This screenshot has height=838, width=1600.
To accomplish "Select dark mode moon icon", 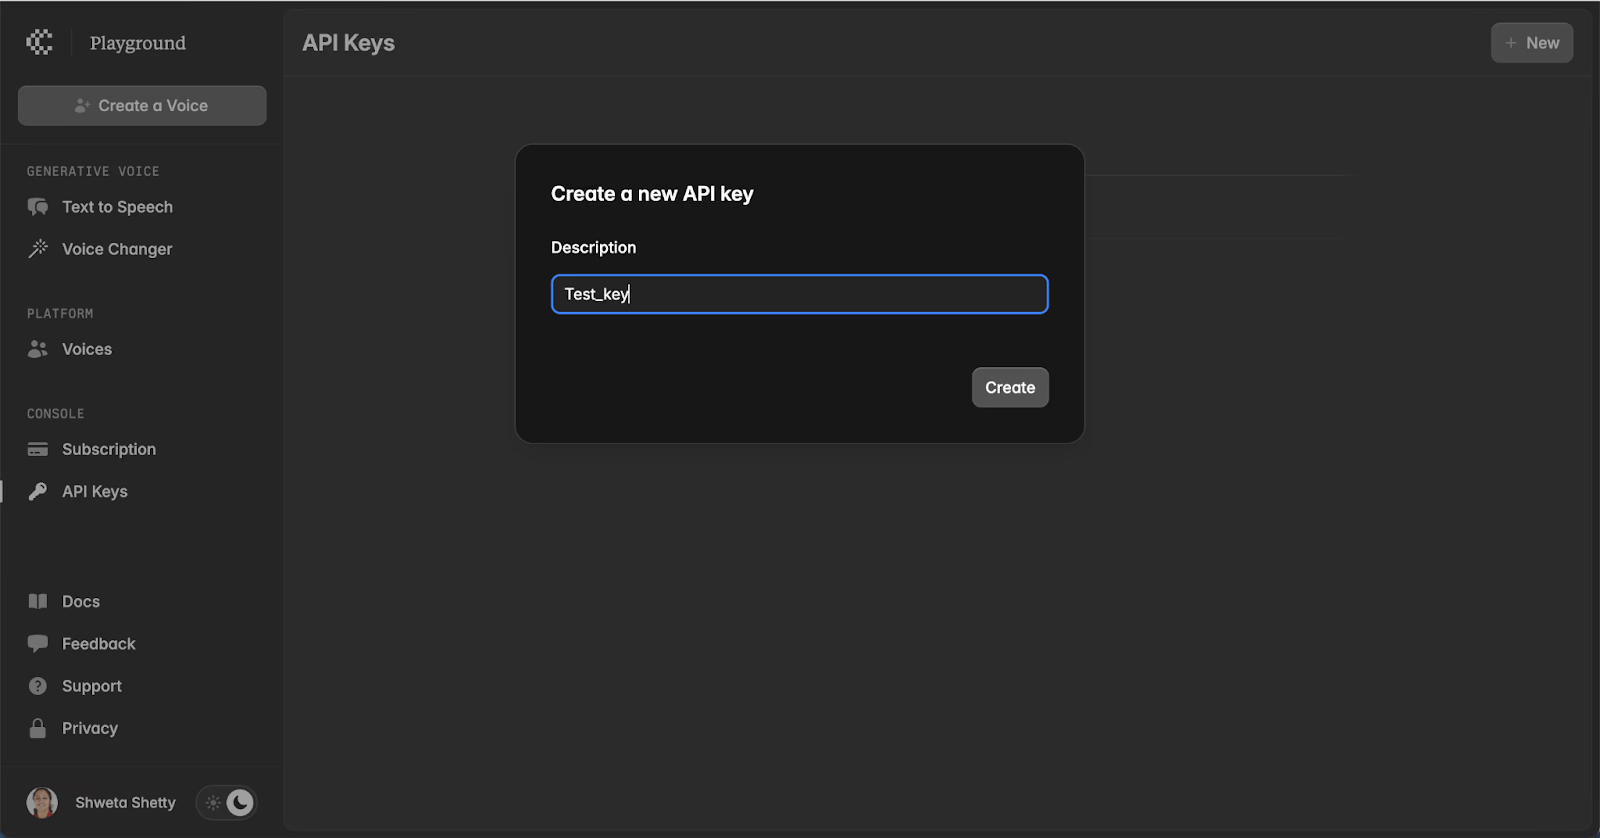I will point(240,802).
